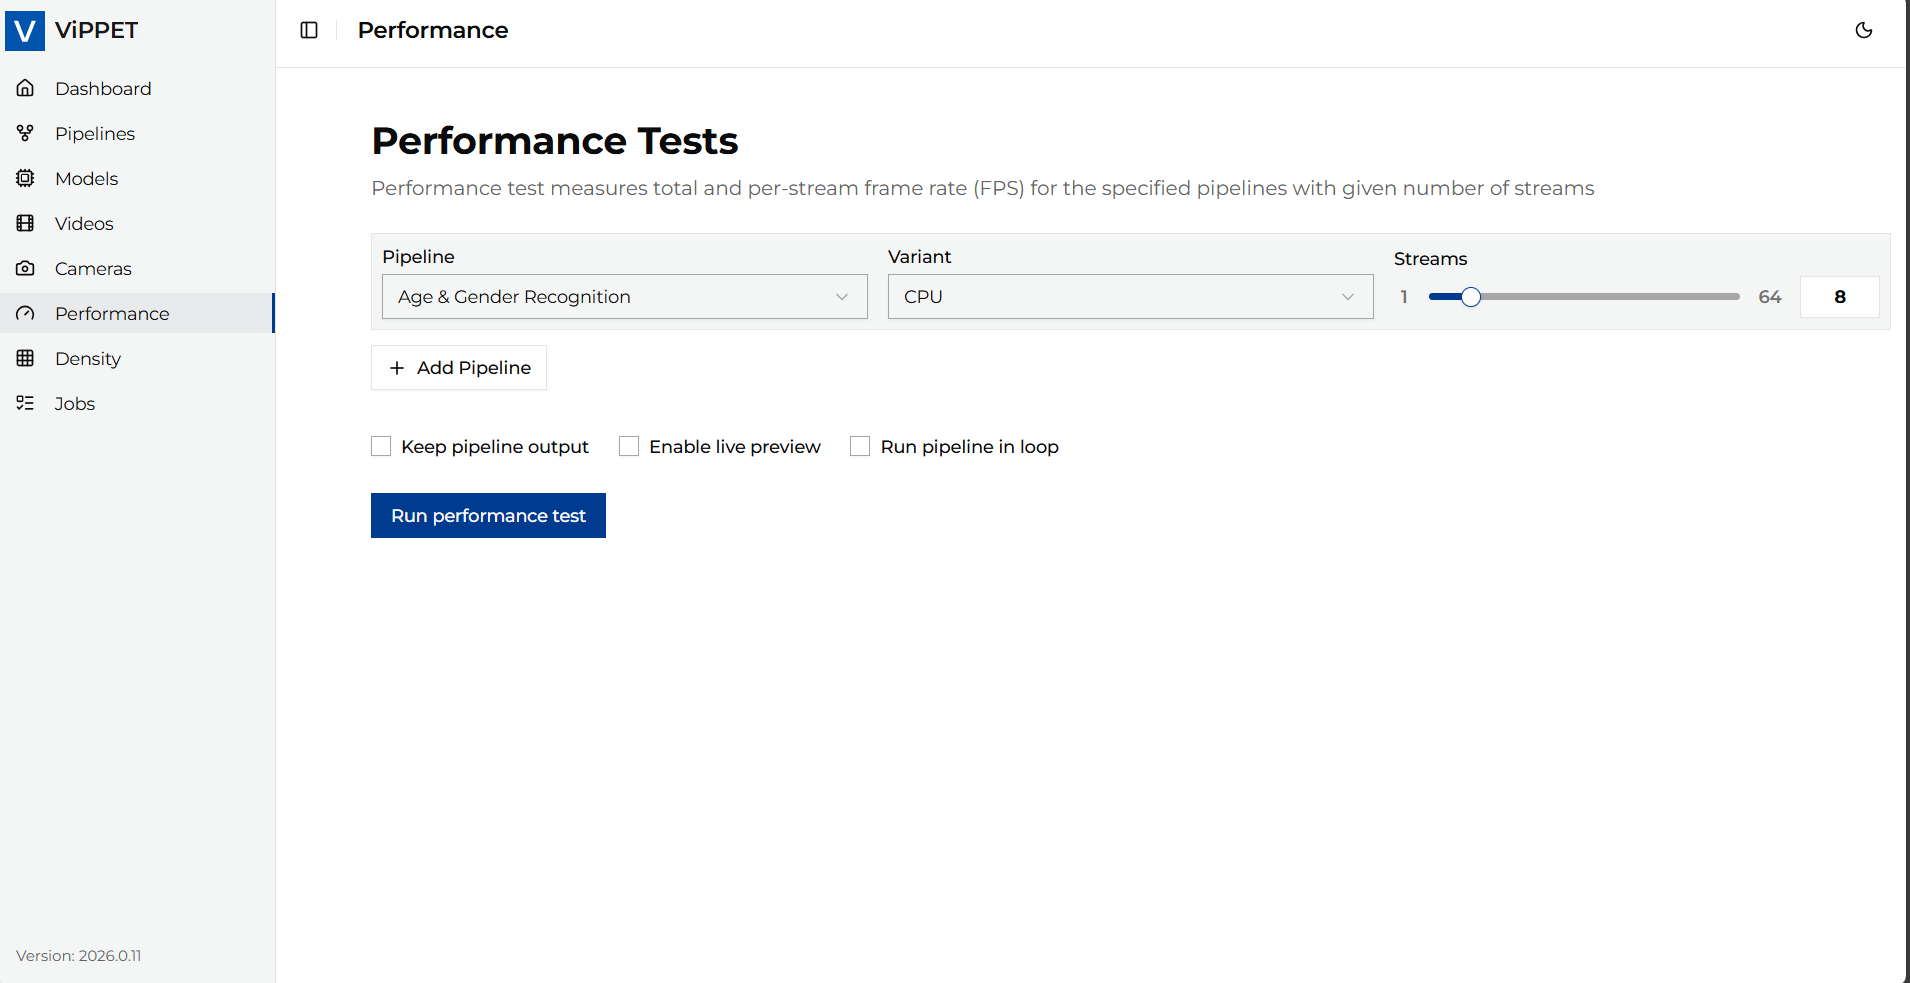The height and width of the screenshot is (983, 1910).
Task: Click the Models chip icon
Action: [x=26, y=178]
